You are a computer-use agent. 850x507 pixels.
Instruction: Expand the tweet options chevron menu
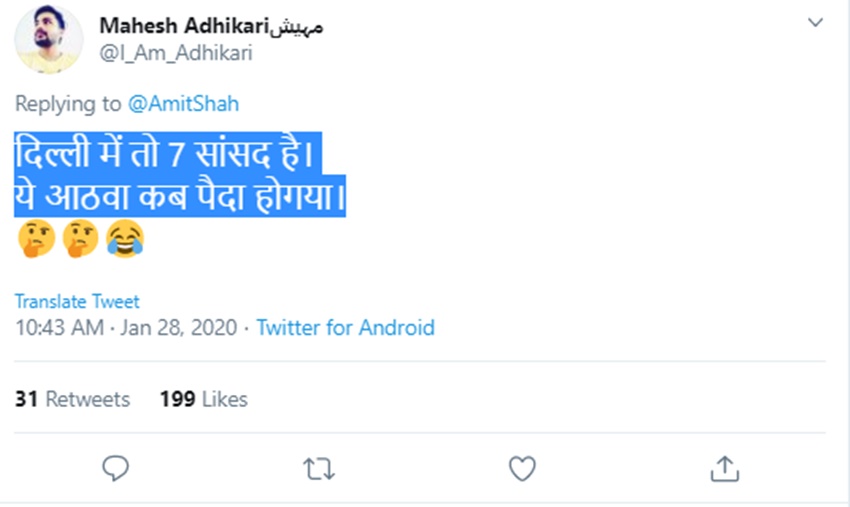[815, 22]
